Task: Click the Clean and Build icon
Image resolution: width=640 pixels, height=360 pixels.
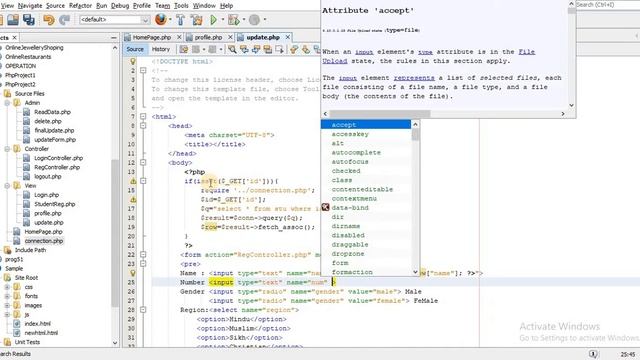Action: point(197,19)
